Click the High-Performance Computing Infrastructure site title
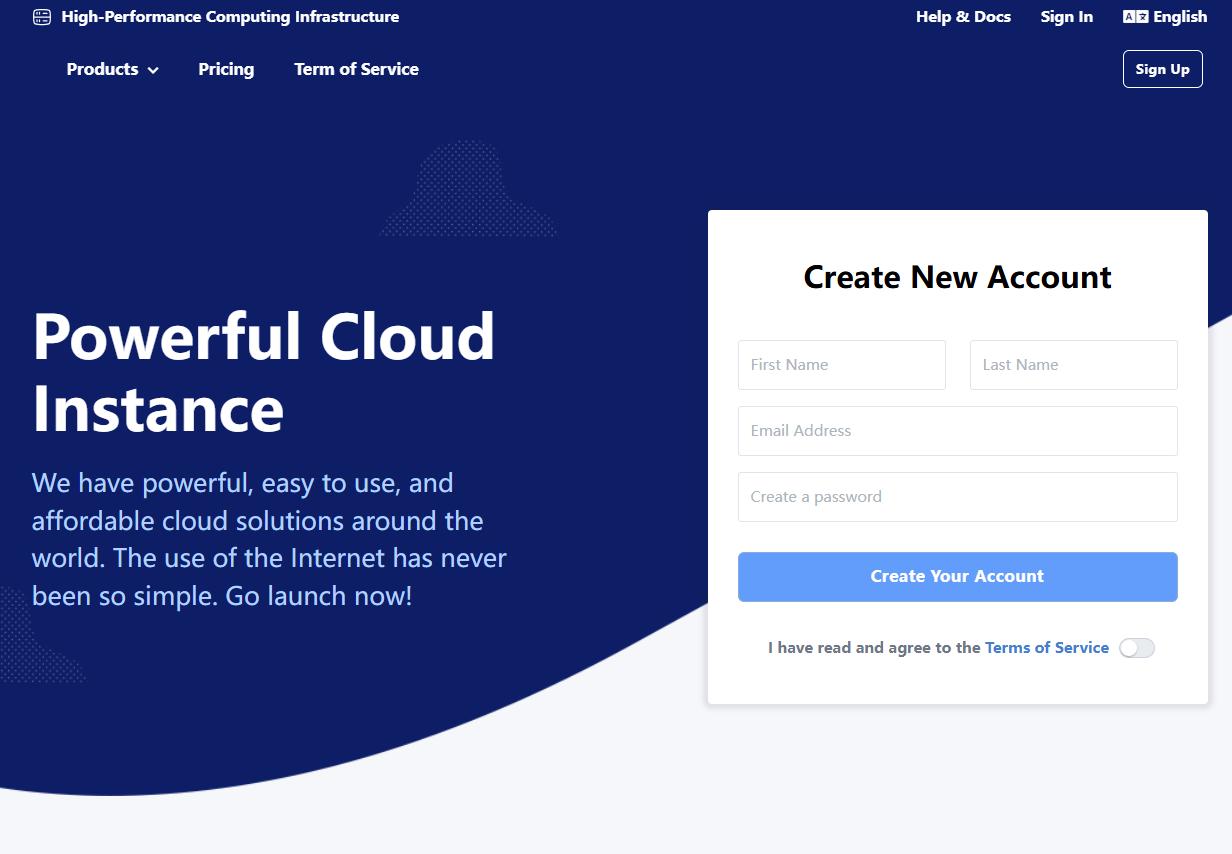 230,17
